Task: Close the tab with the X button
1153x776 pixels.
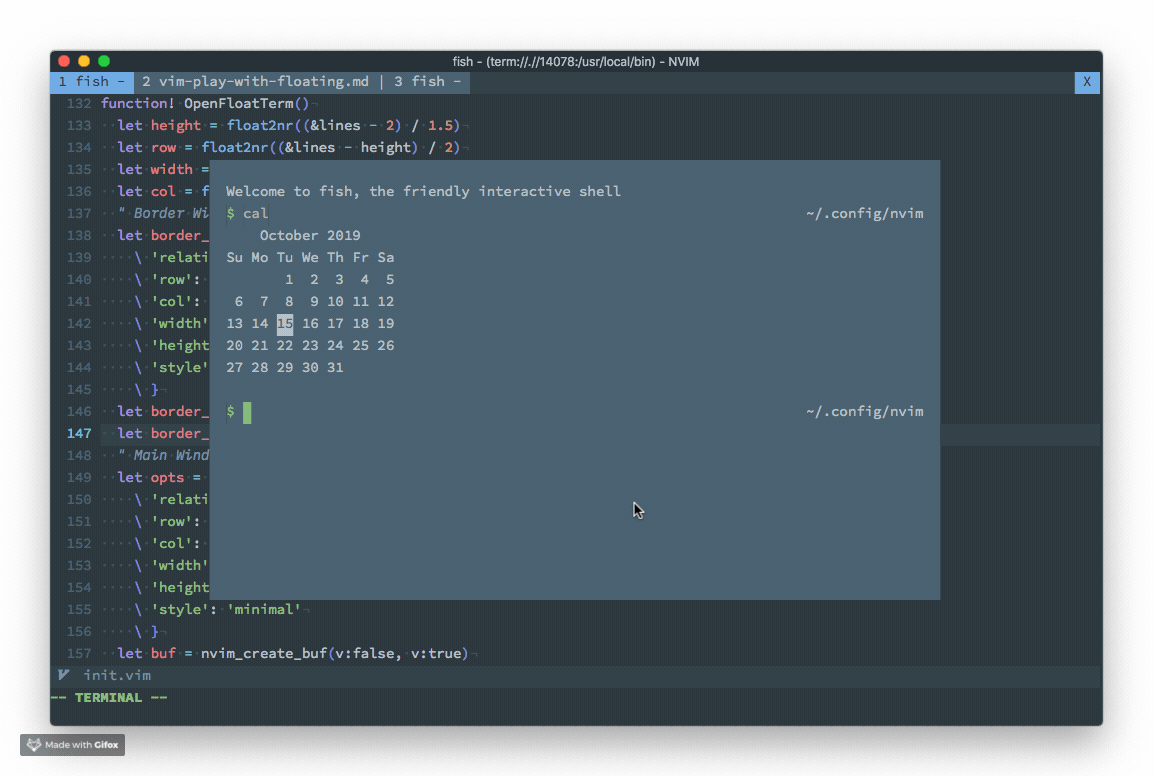Action: point(1087,82)
